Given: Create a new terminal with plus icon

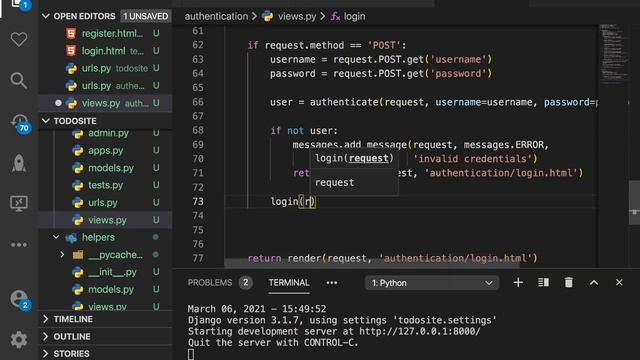Looking at the screenshot, I should 518,282.
